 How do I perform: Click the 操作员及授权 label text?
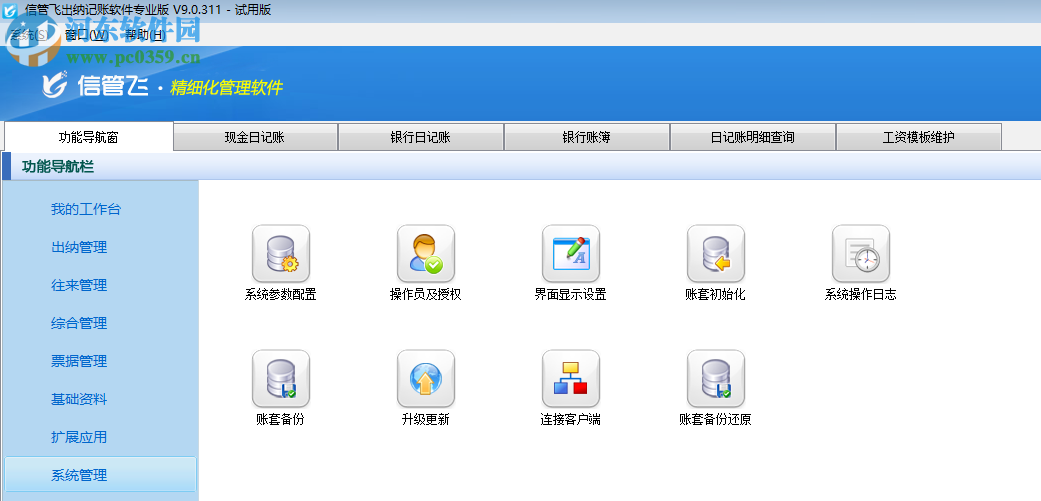[426, 295]
